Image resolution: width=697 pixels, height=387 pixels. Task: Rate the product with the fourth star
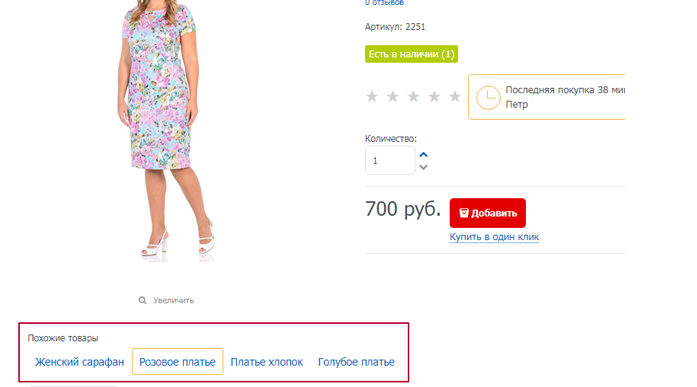pyautogui.click(x=434, y=96)
